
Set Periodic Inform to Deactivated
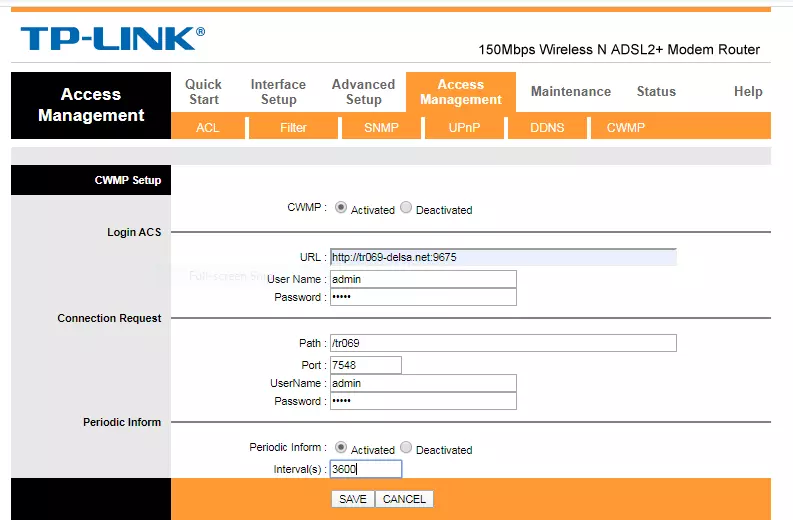[x=406, y=447]
